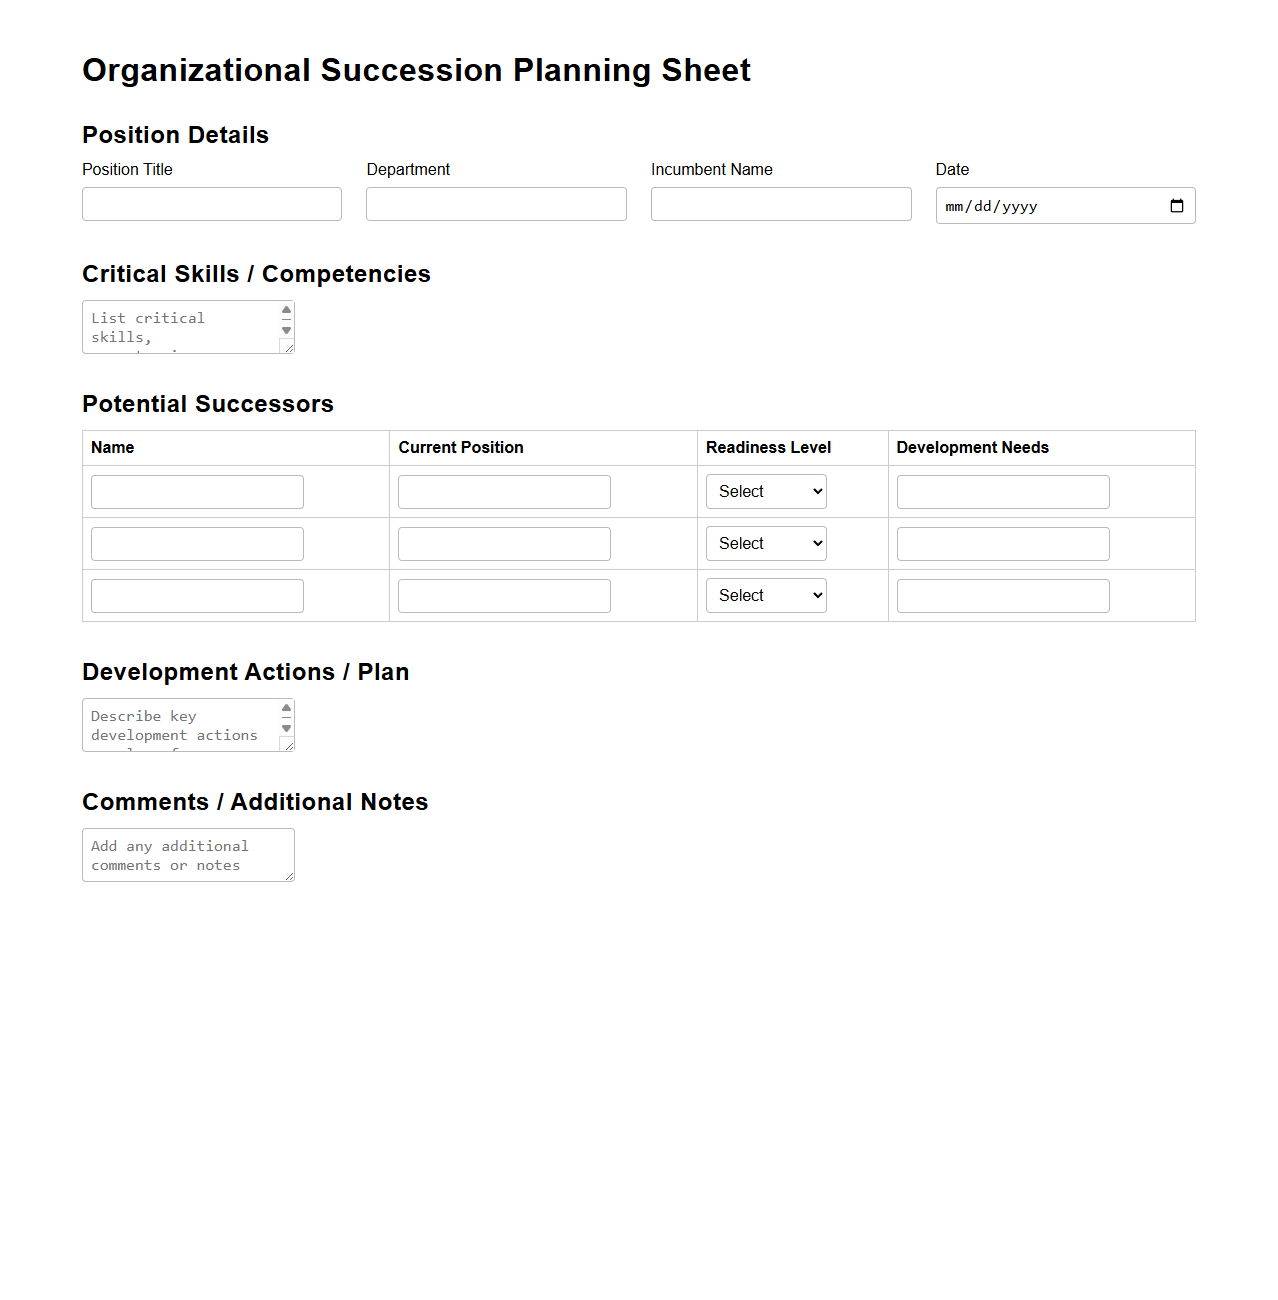Click the third row Development Needs field
Viewport: 1278px width, 1300px height.
[1003, 595]
